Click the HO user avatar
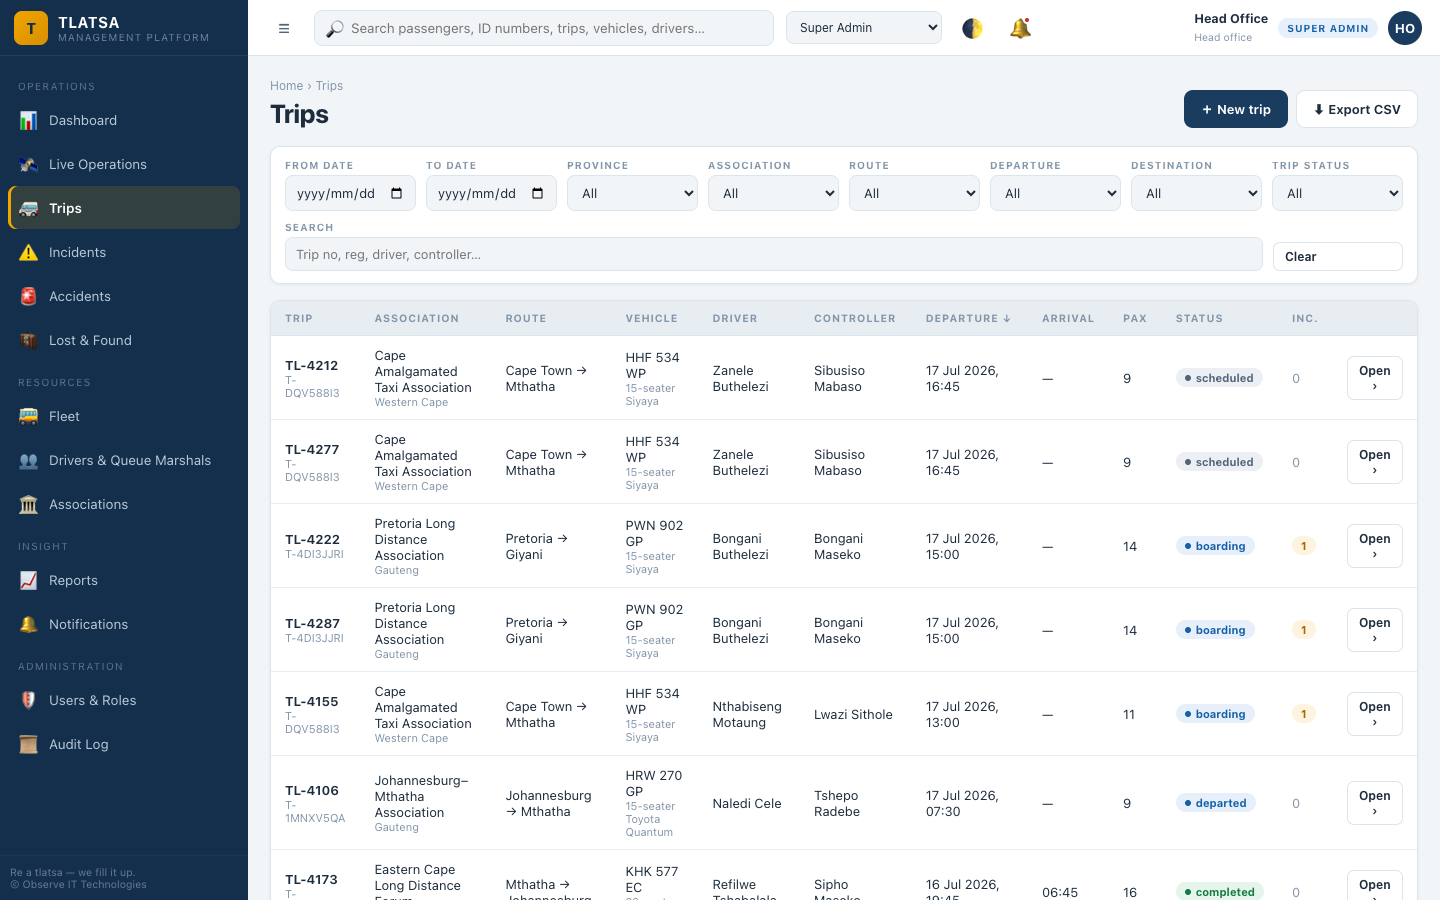The height and width of the screenshot is (900, 1440). [x=1405, y=28]
